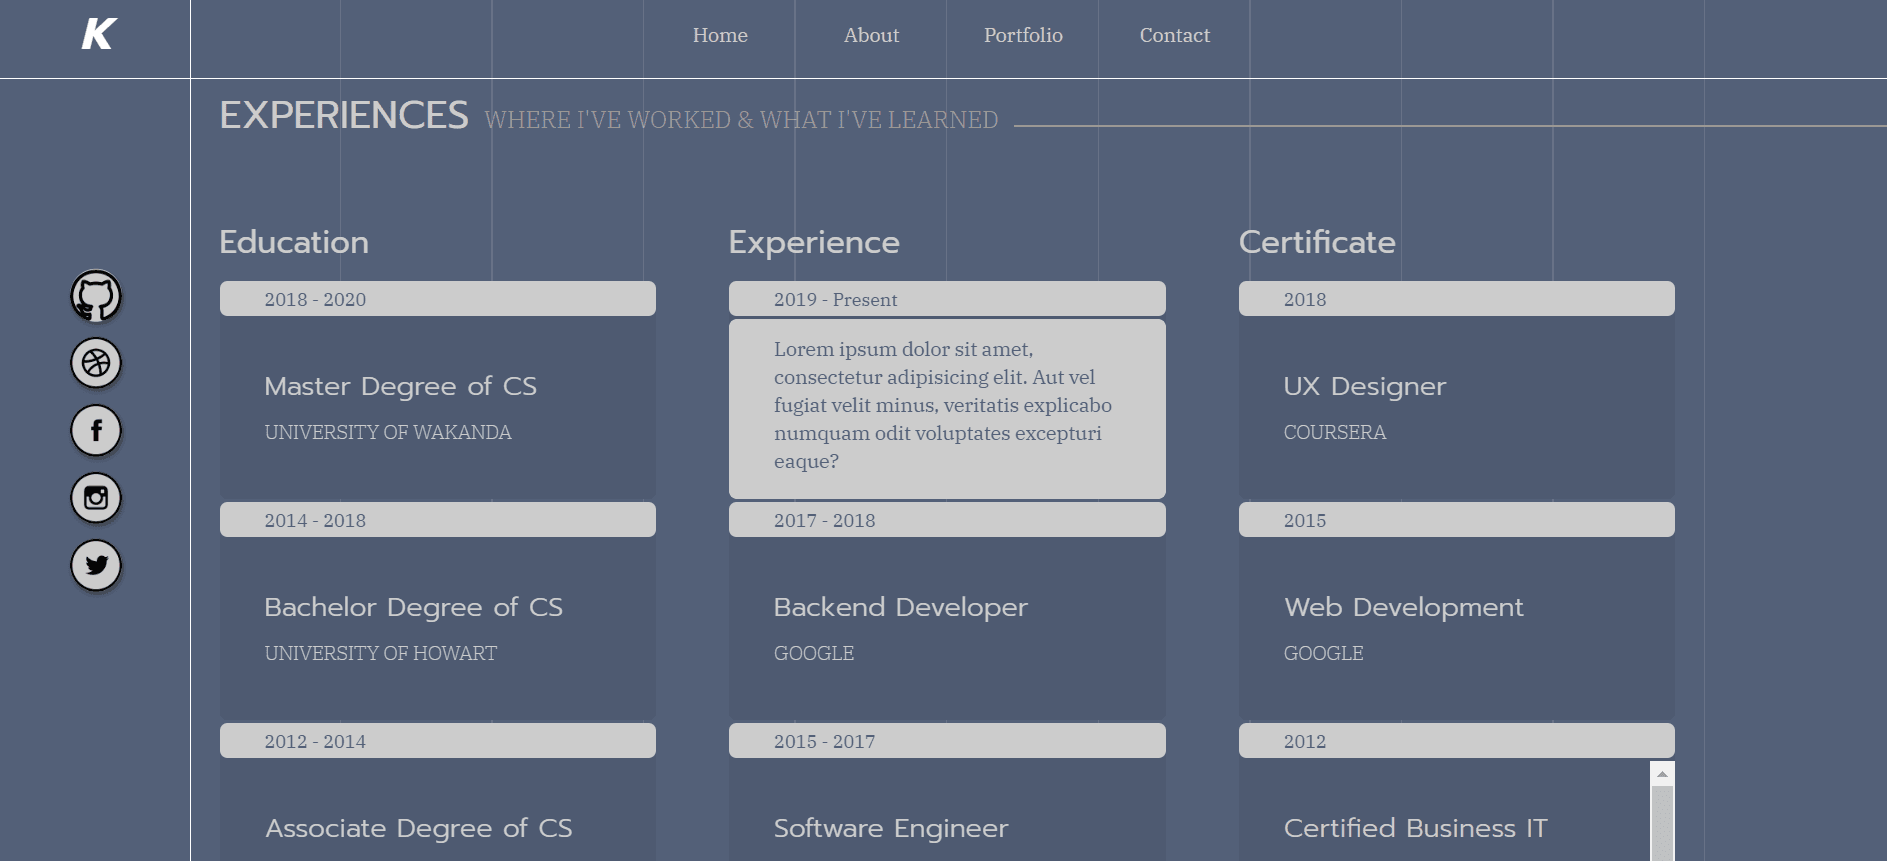The width and height of the screenshot is (1887, 861).
Task: Navigate to the Portfolio page
Action: coord(1023,36)
